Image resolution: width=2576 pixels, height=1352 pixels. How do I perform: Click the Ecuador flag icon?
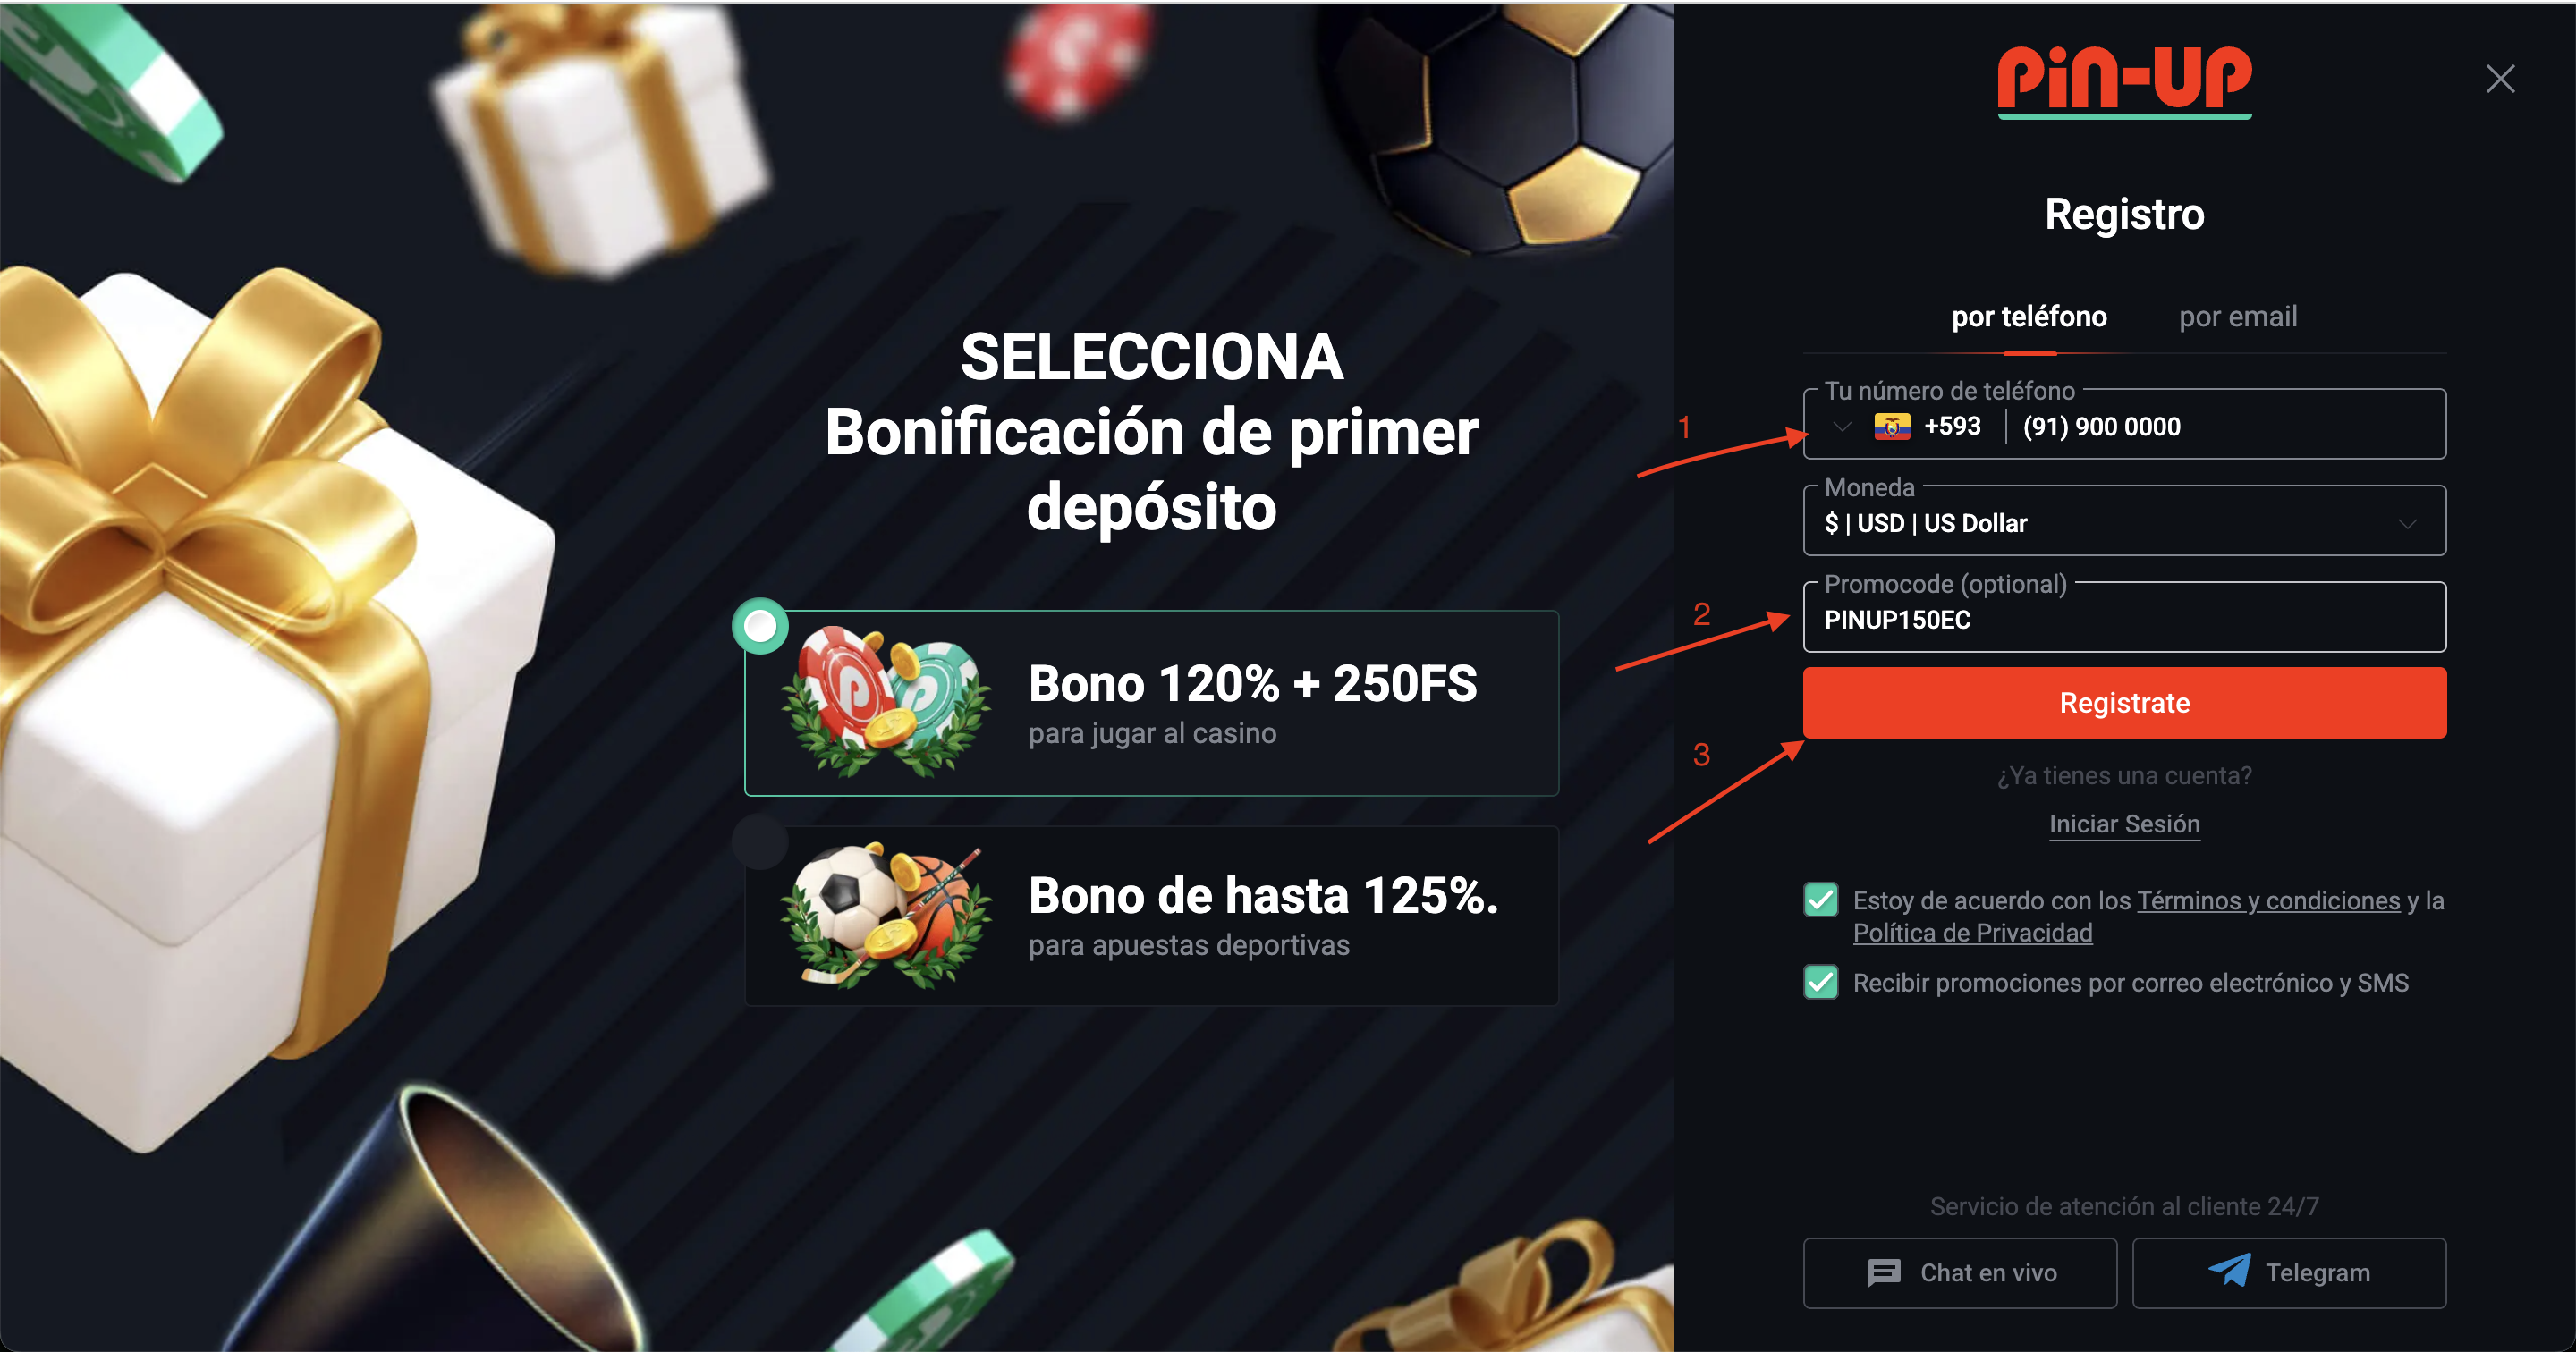tap(1892, 427)
